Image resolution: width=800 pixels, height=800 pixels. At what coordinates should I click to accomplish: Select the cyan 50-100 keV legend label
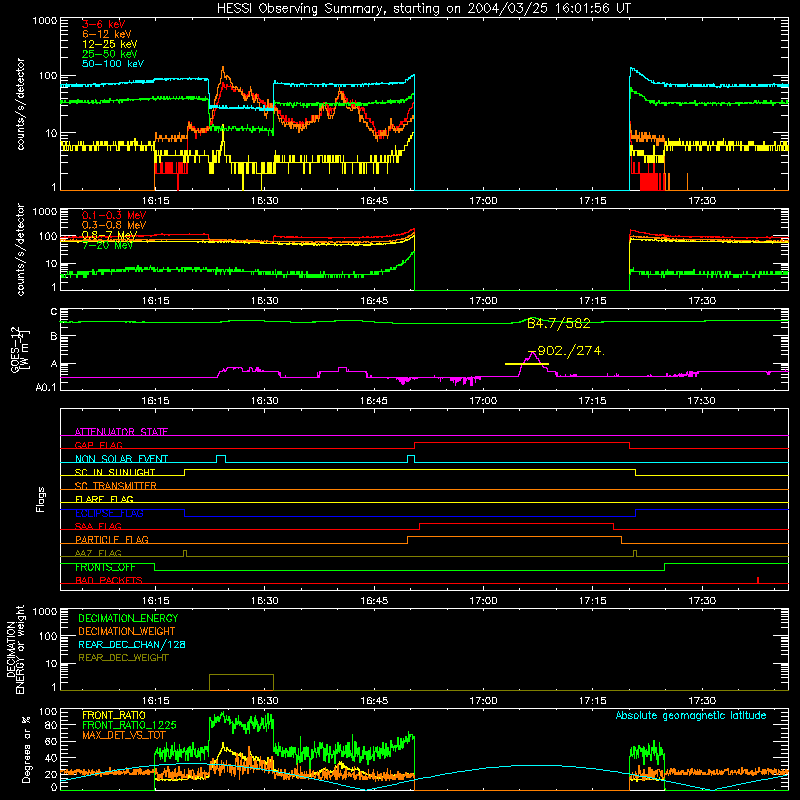pyautogui.click(x=113, y=64)
